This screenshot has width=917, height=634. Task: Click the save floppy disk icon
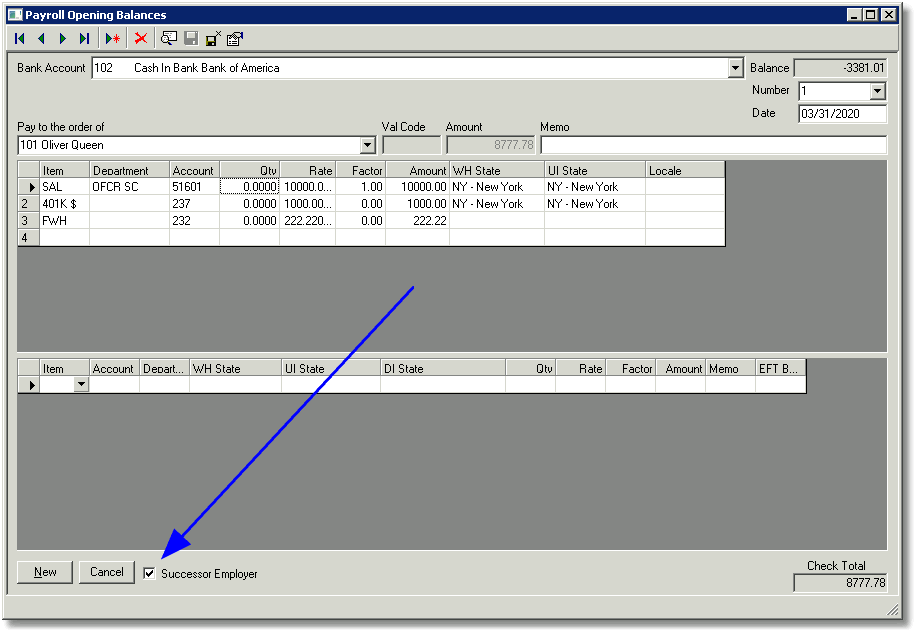[191, 39]
